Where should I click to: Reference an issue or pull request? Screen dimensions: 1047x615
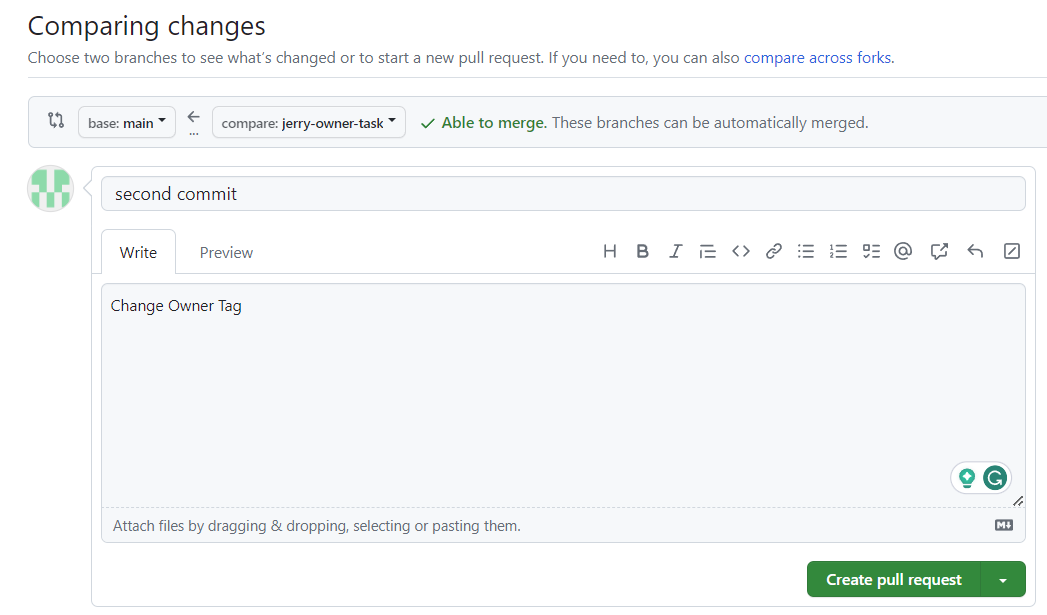[938, 252]
